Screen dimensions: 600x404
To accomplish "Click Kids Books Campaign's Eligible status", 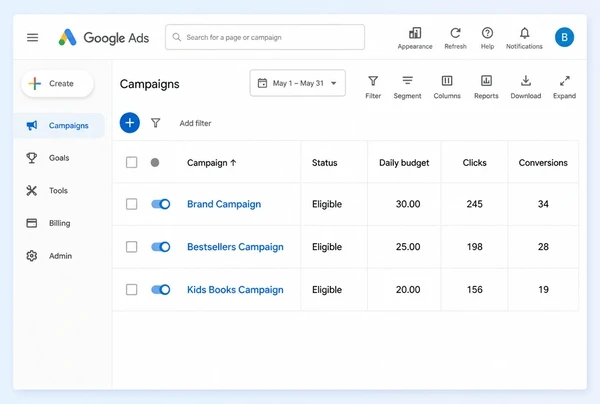I will 327,290.
